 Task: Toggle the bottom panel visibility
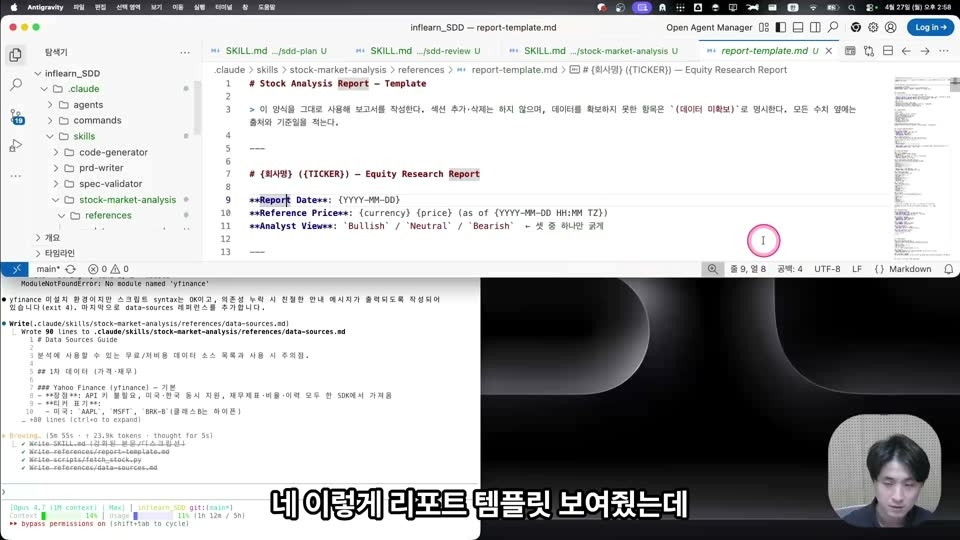point(798,28)
